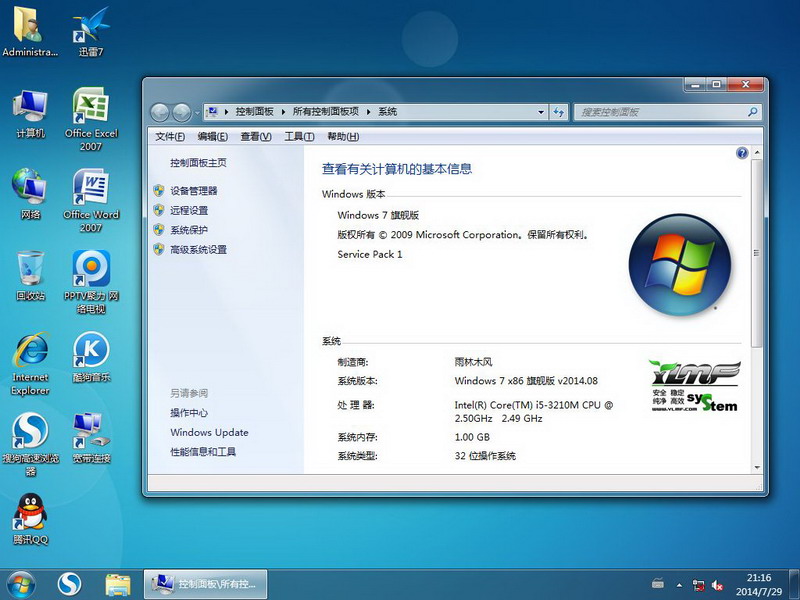Click the Windows Start orb

21,585
